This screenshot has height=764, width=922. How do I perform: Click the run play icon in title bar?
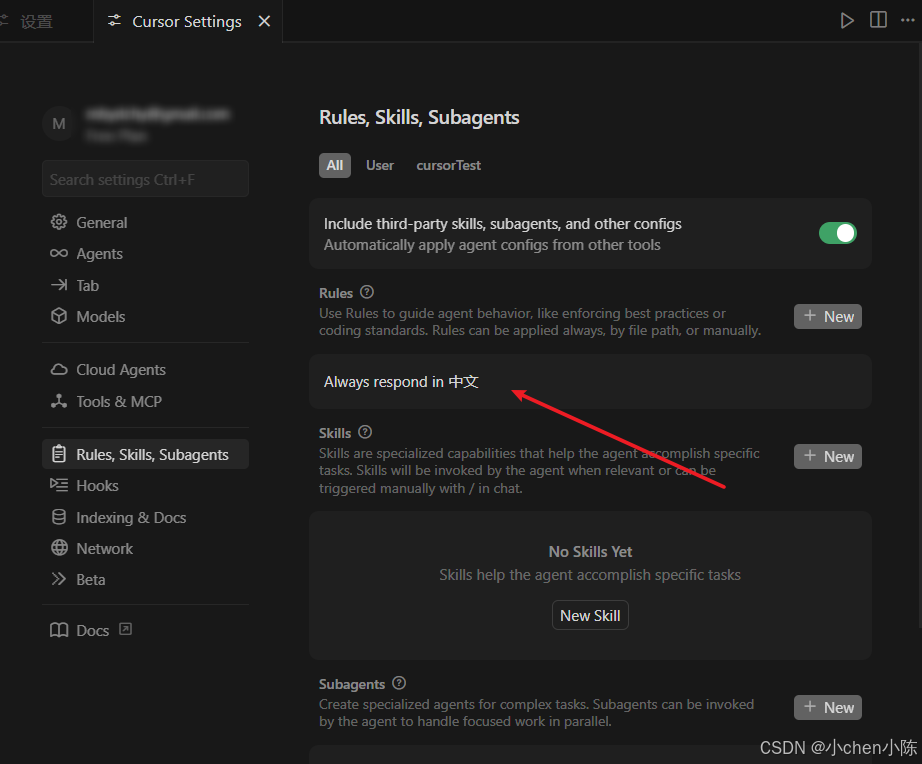[847, 21]
